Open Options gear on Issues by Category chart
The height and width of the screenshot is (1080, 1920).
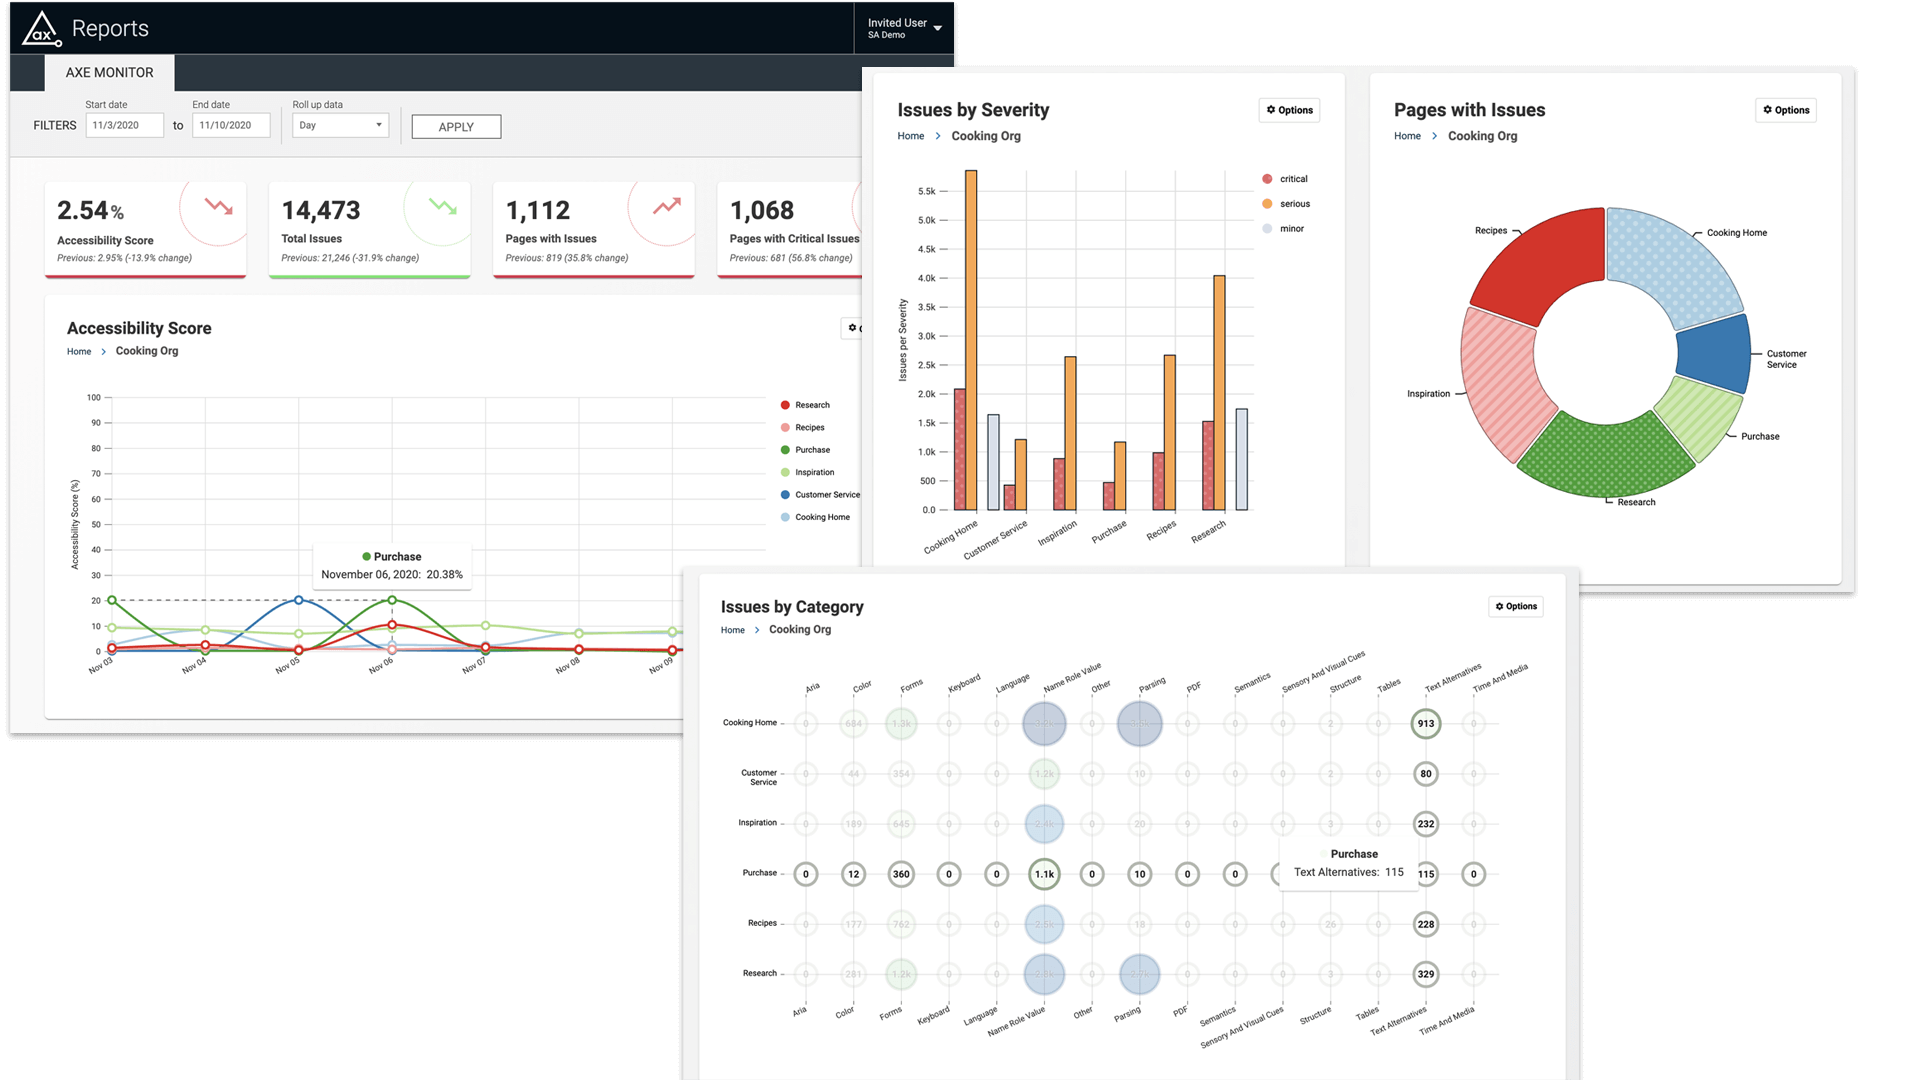pyautogui.click(x=1516, y=606)
